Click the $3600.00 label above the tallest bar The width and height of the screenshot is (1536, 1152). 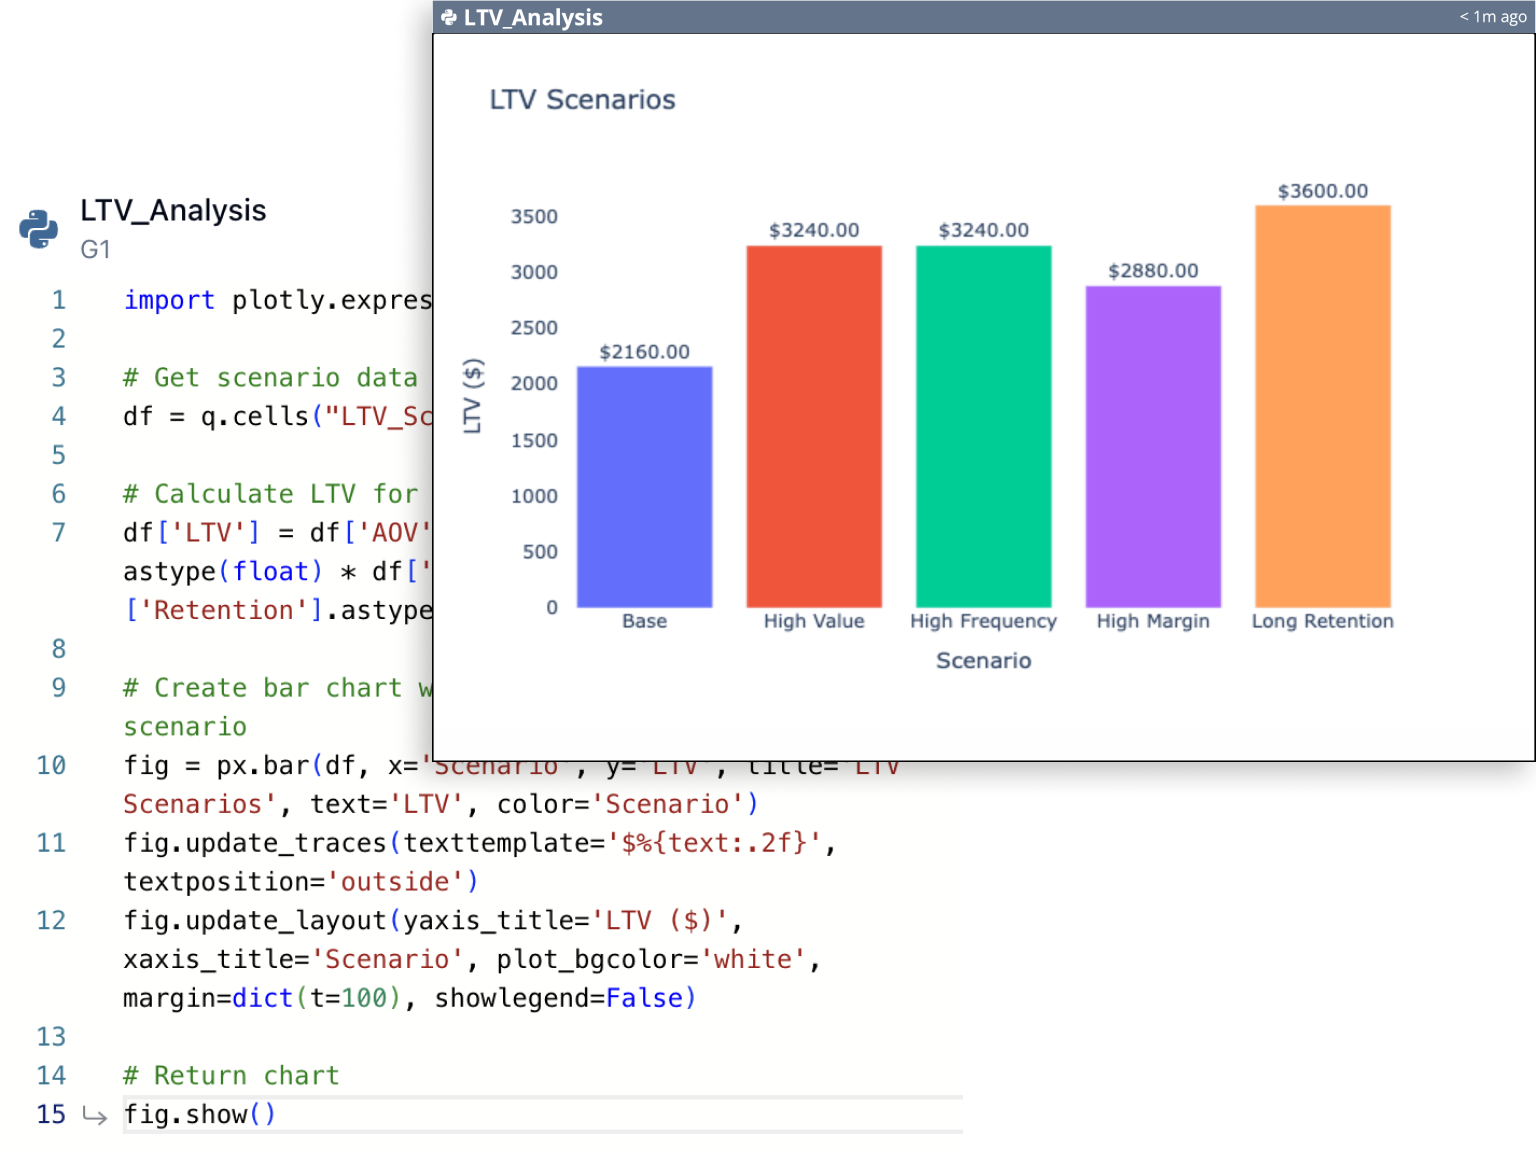[x=1321, y=189]
